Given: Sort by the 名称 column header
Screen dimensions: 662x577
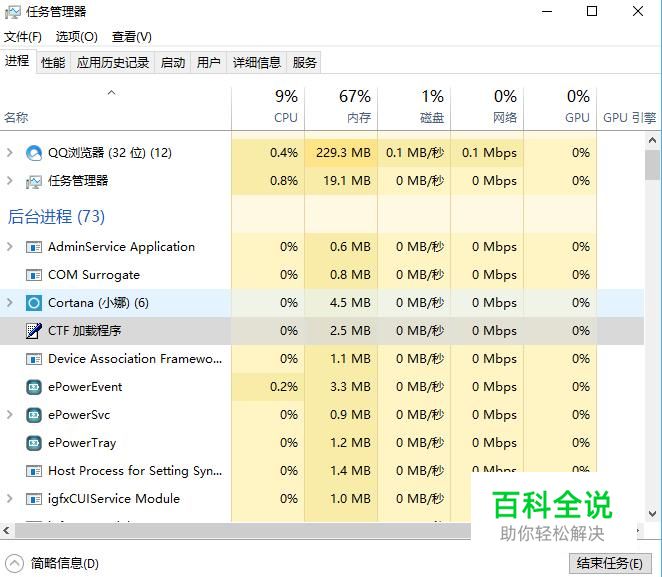Looking at the screenshot, I should point(115,109).
